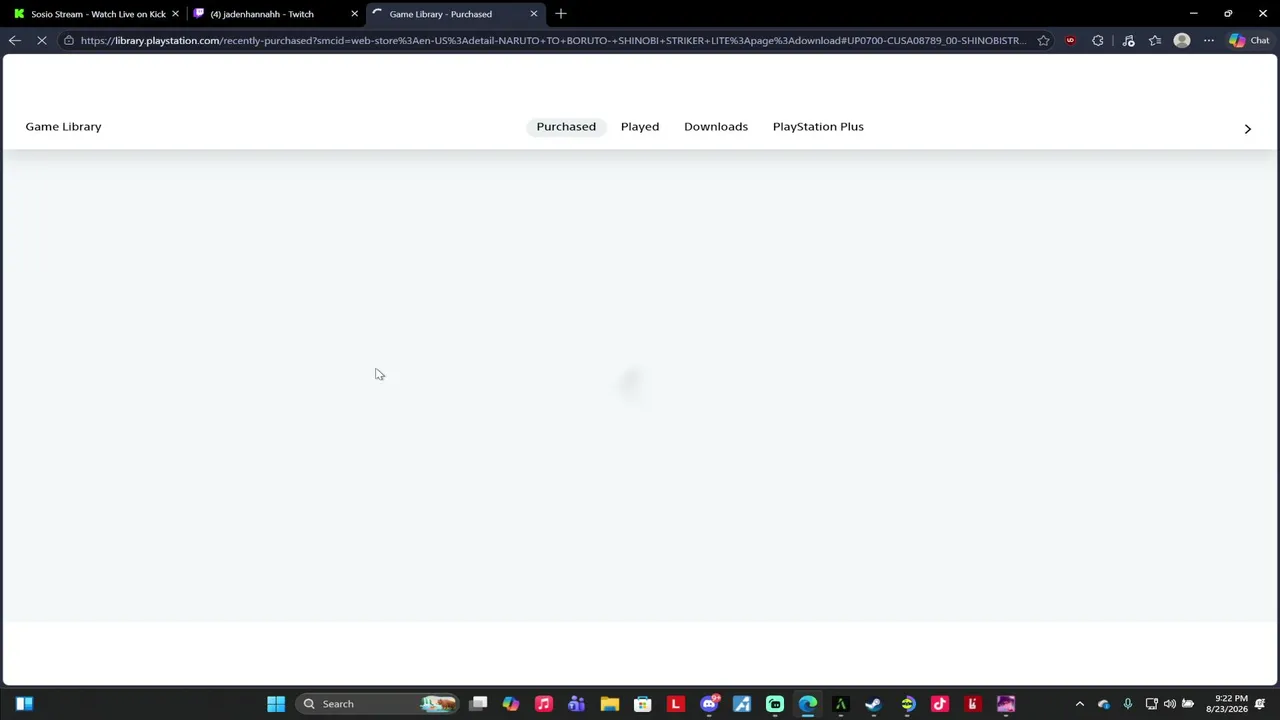Open media control music note icon
The height and width of the screenshot is (720, 1280).
[1128, 41]
